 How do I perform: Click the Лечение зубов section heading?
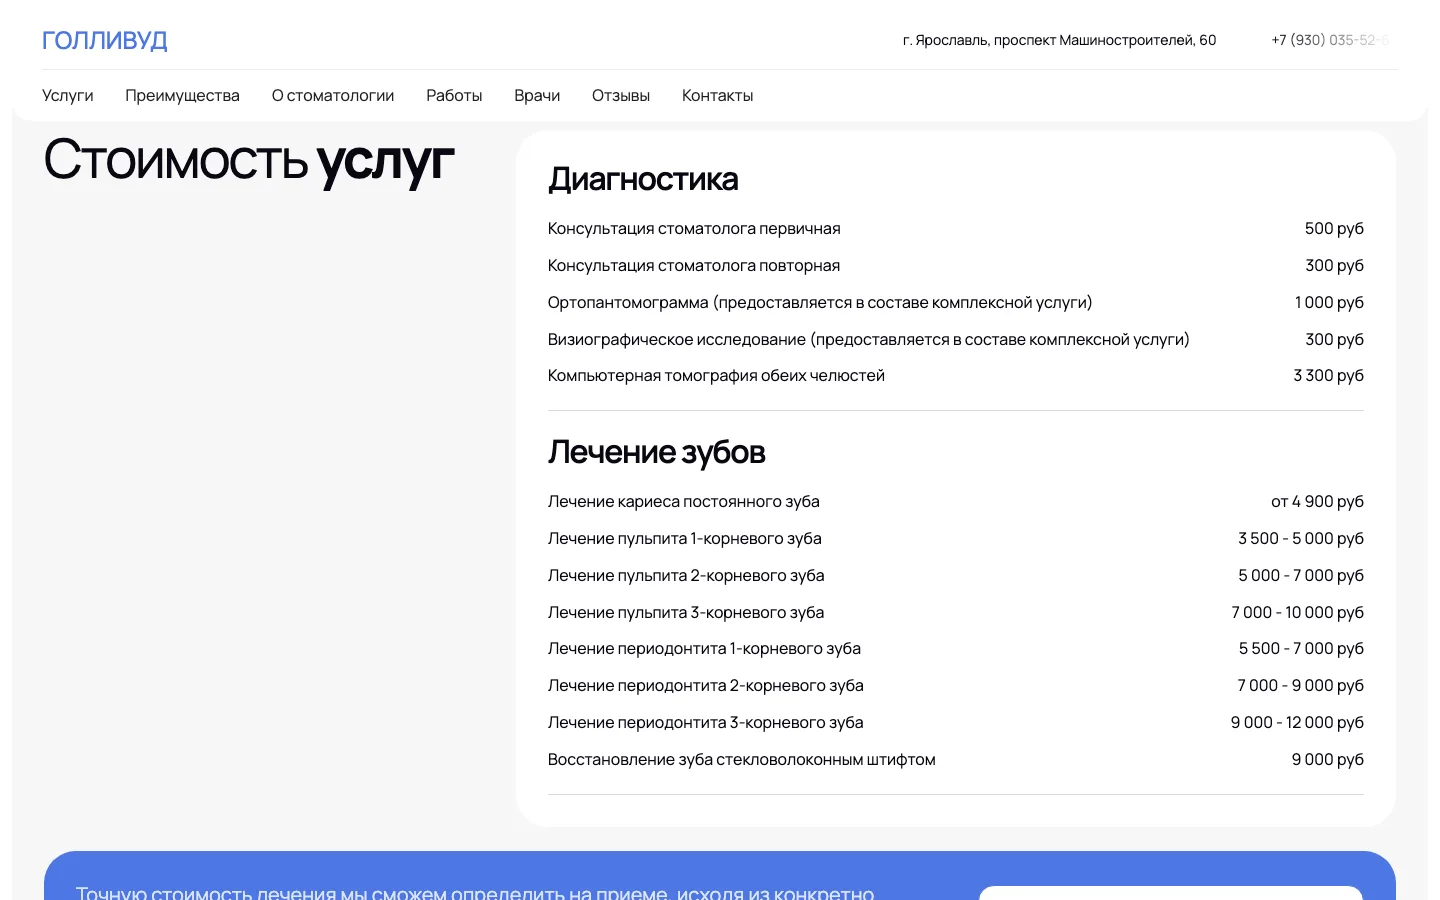click(x=656, y=452)
